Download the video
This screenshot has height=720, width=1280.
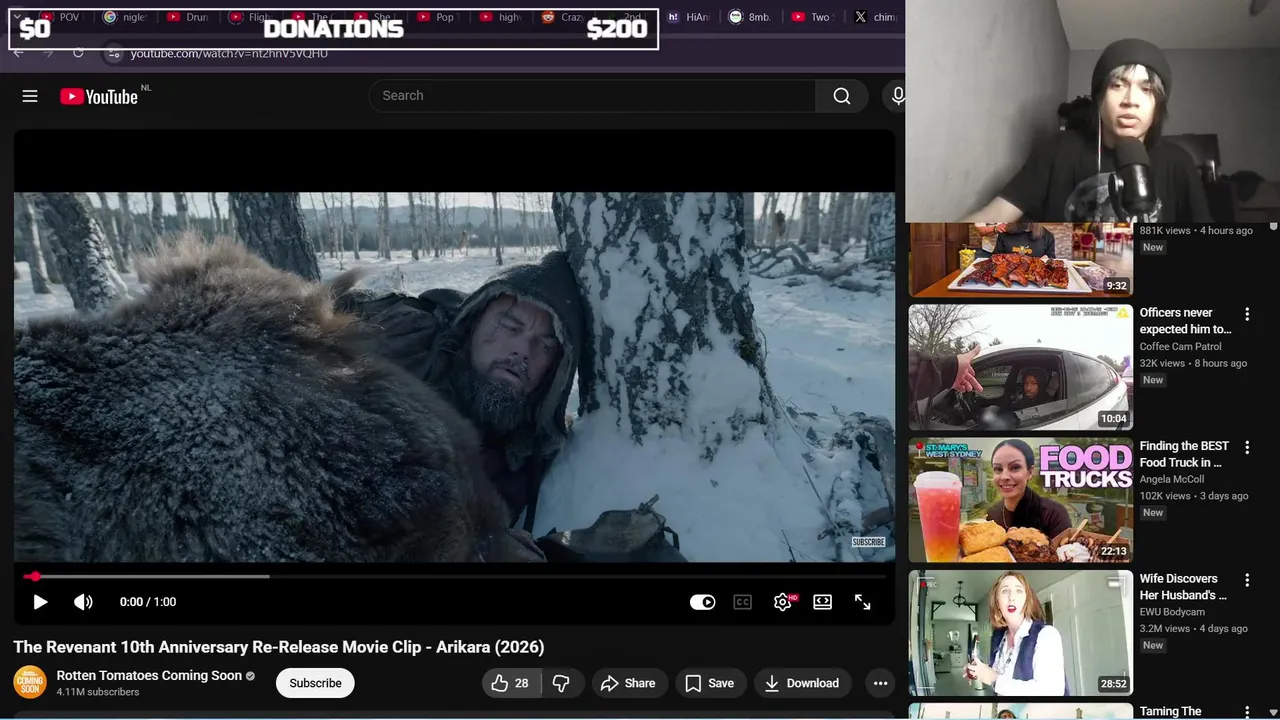coord(802,683)
